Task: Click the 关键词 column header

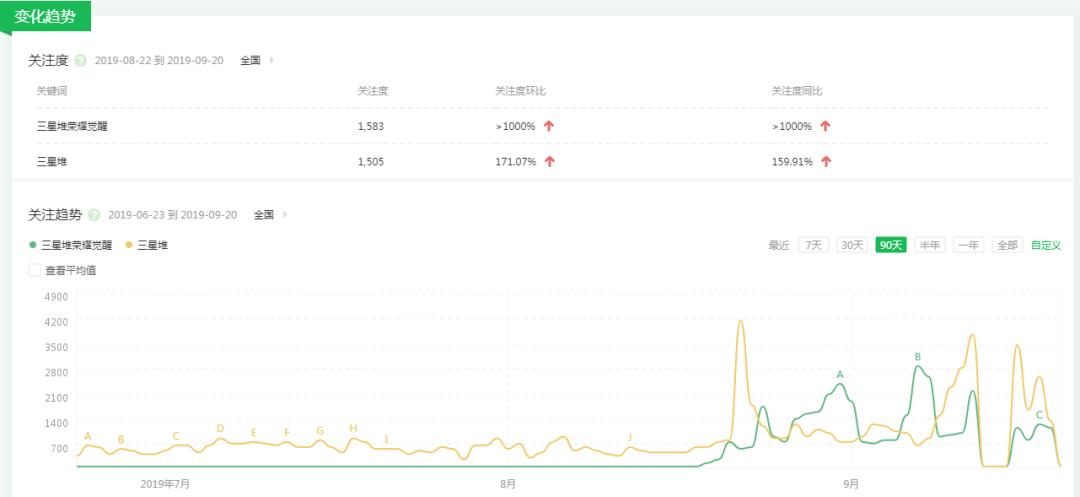Action: point(52,91)
